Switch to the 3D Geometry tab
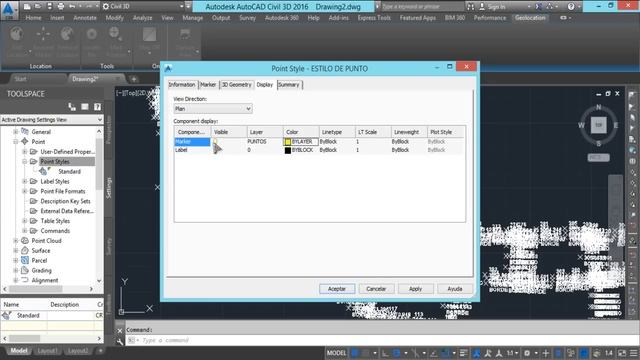Image resolution: width=640 pixels, height=360 pixels. coord(236,84)
